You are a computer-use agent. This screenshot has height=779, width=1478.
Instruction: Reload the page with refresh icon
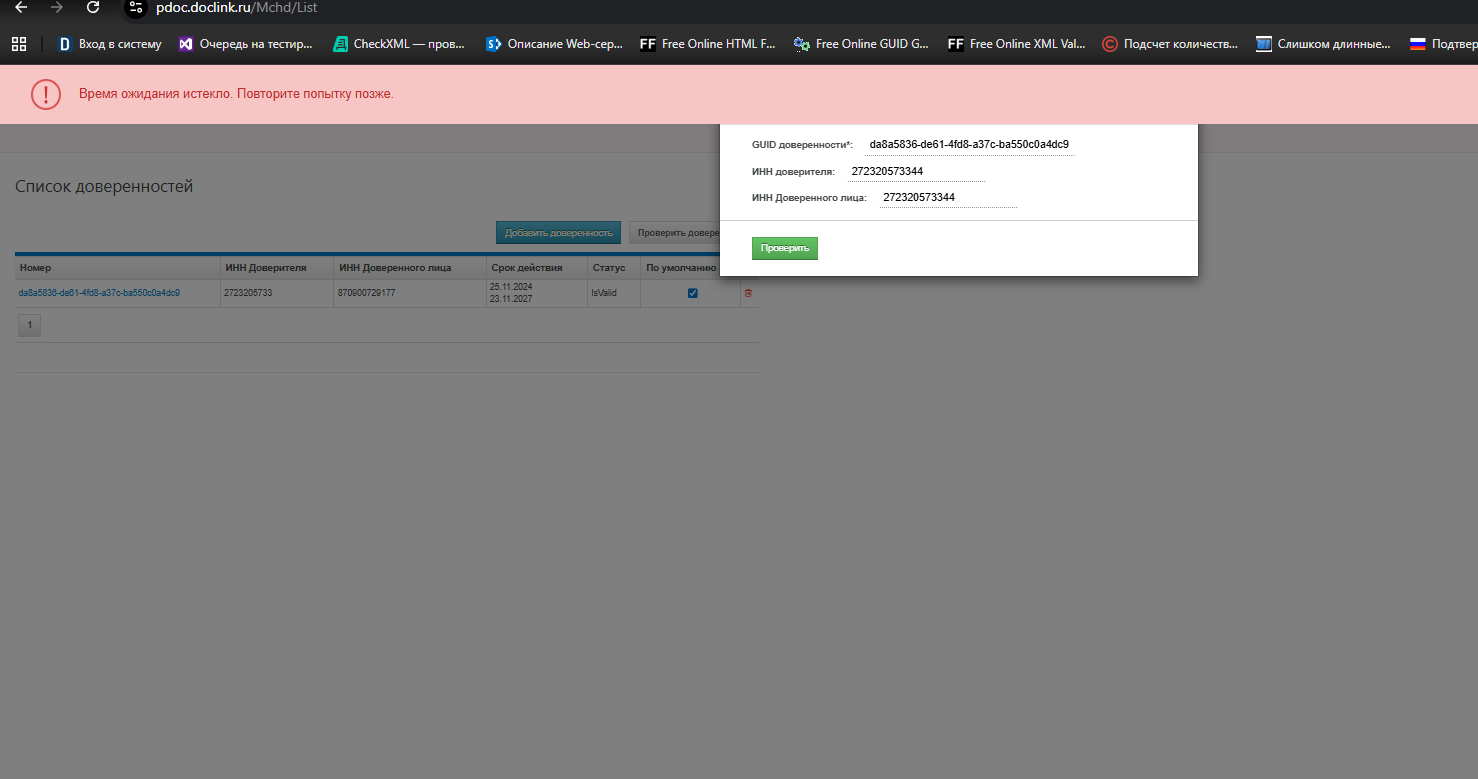[x=93, y=7]
